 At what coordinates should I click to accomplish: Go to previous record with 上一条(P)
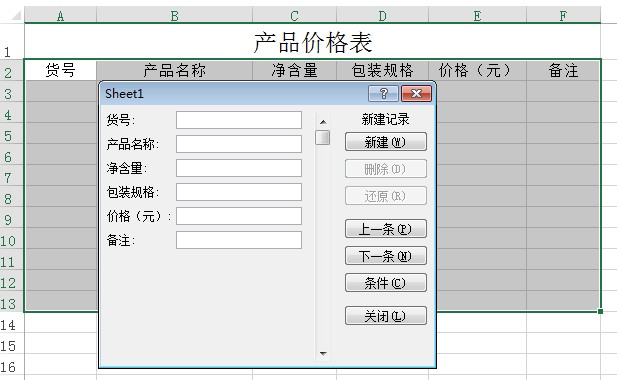pyautogui.click(x=386, y=229)
